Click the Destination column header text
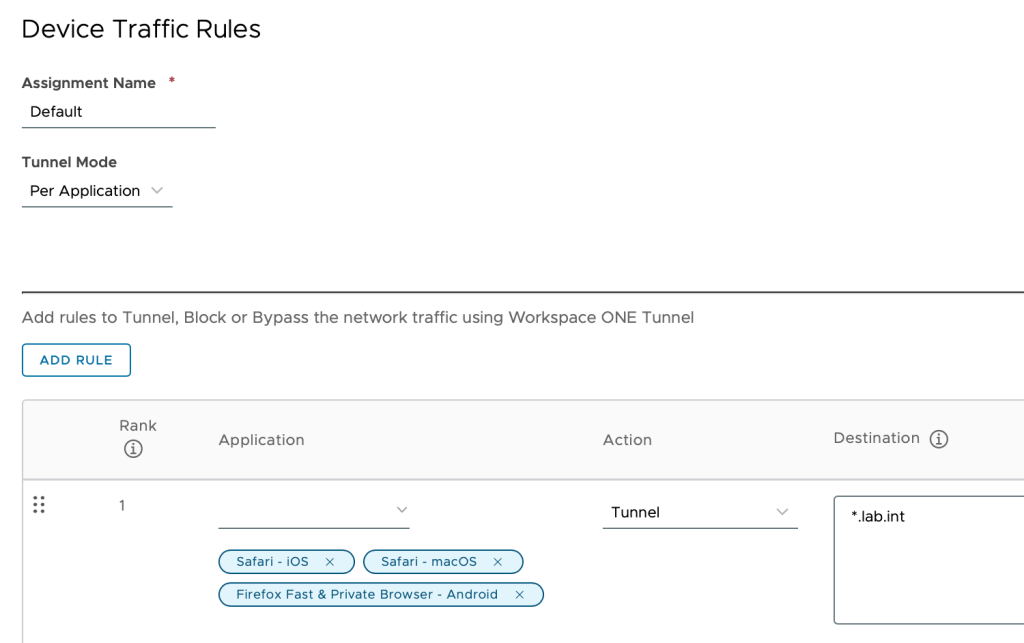Viewport: 1024px width, 643px height. (876, 438)
